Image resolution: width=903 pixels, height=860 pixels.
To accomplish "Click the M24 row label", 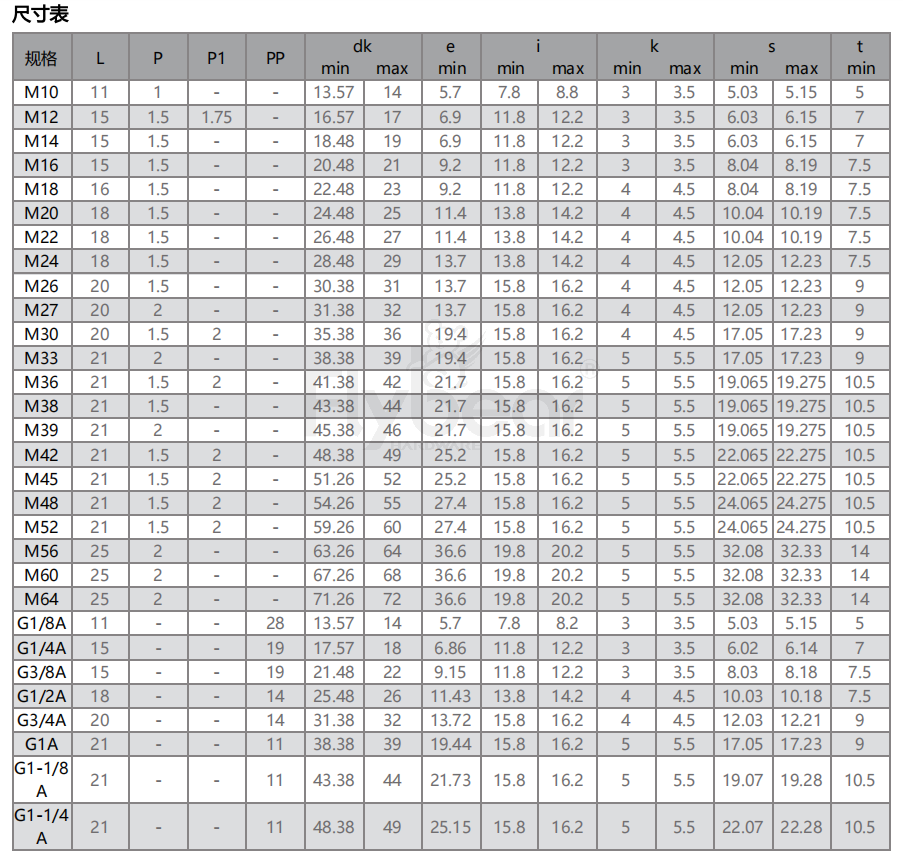I will coord(41,262).
